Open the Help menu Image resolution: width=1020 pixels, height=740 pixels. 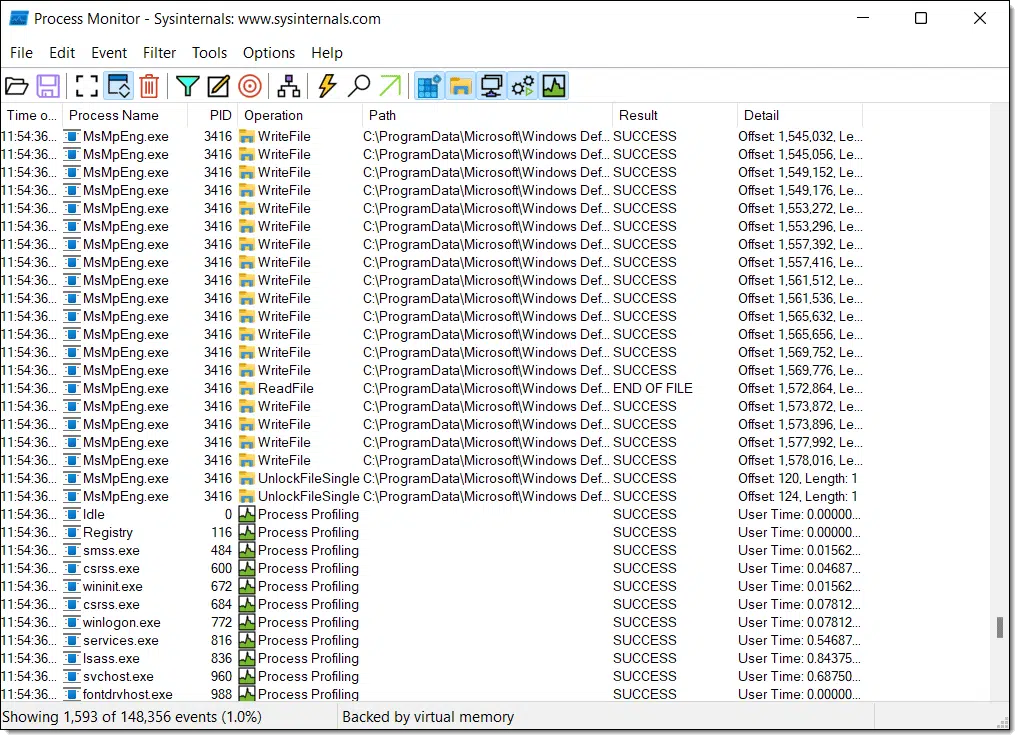tap(327, 53)
